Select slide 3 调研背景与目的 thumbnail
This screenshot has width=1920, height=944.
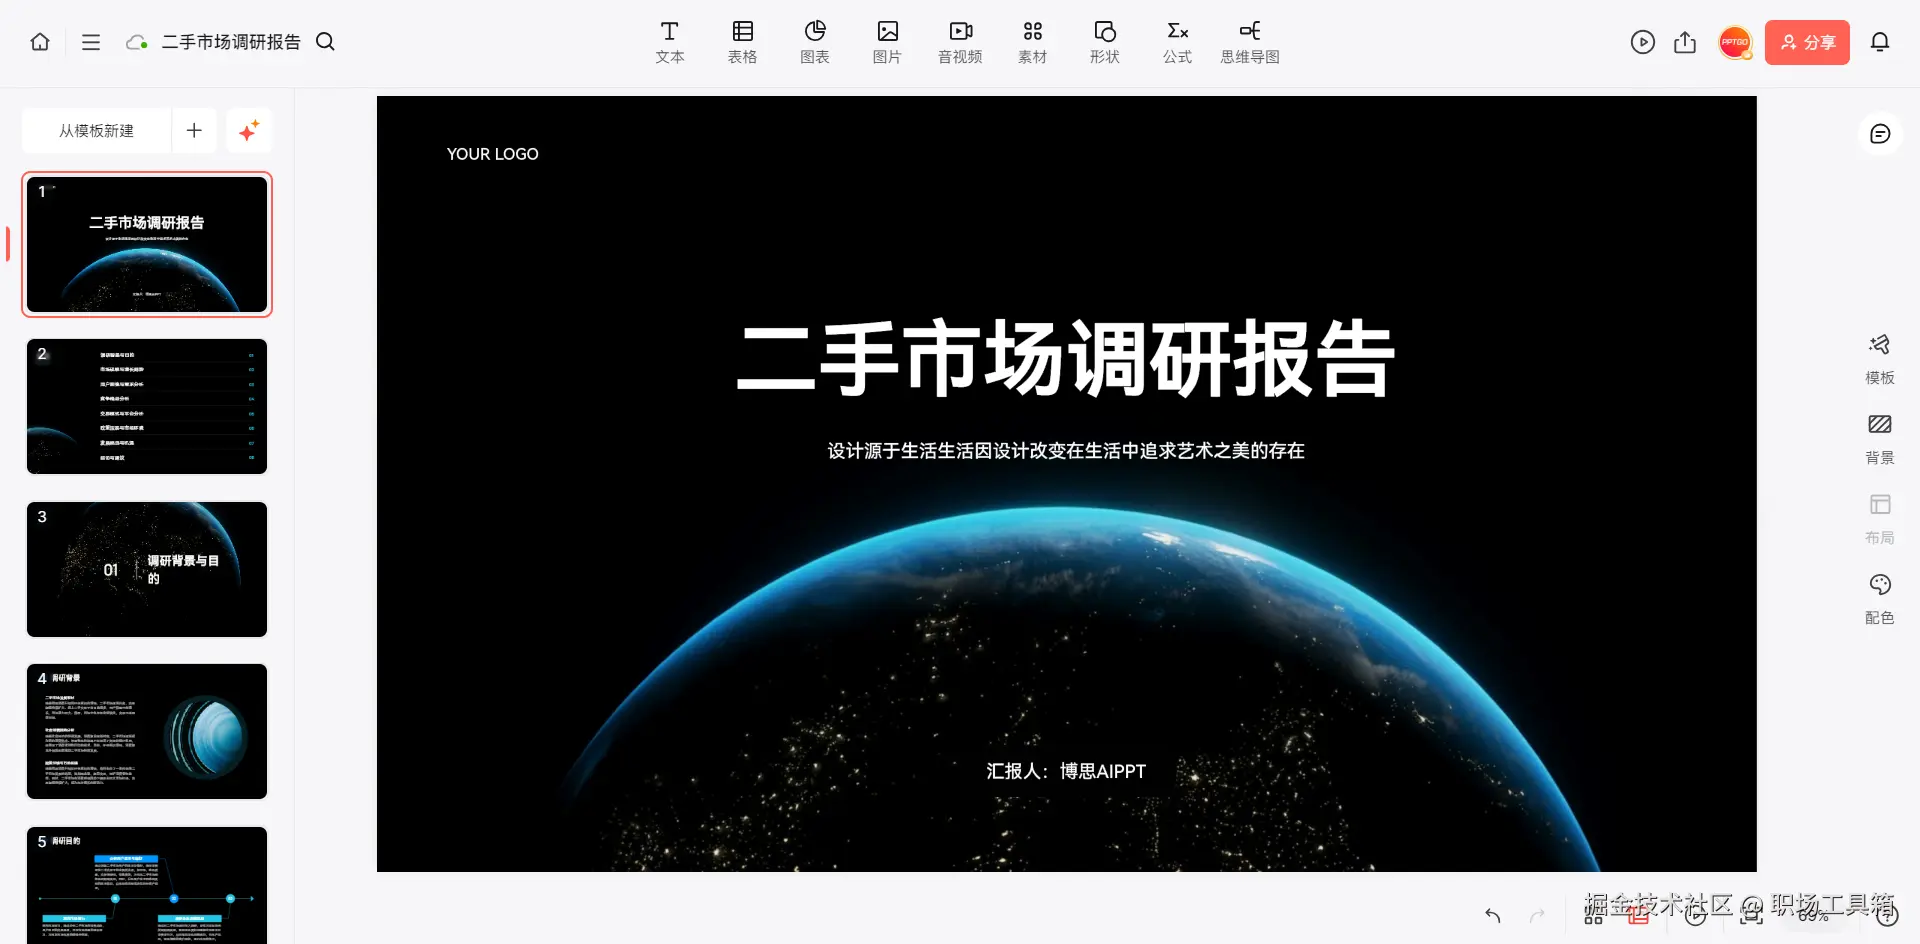(x=147, y=569)
